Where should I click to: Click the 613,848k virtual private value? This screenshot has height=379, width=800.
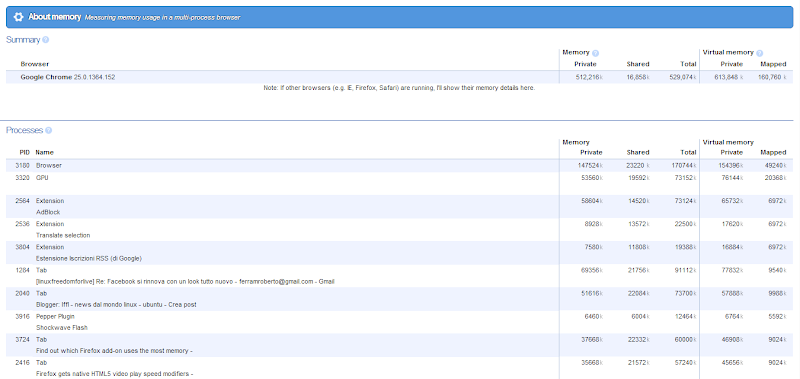pyautogui.click(x=729, y=77)
